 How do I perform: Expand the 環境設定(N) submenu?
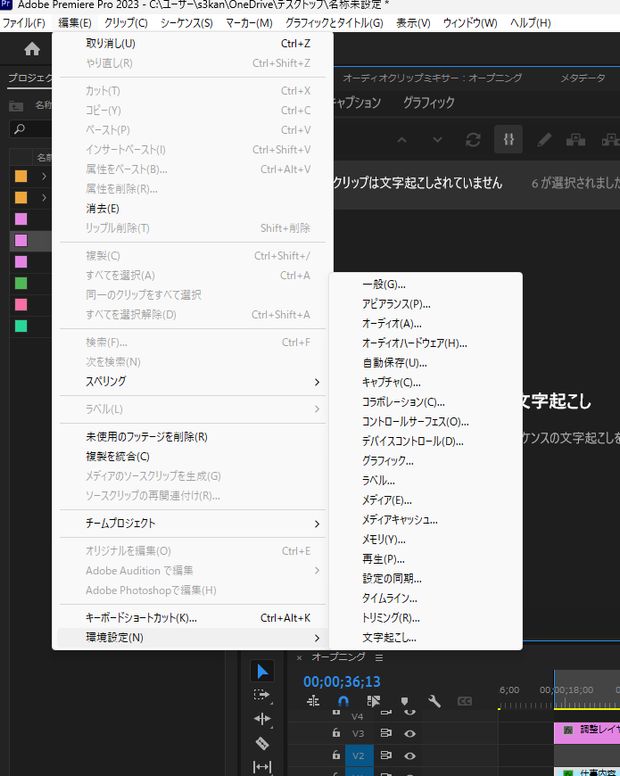[192, 637]
